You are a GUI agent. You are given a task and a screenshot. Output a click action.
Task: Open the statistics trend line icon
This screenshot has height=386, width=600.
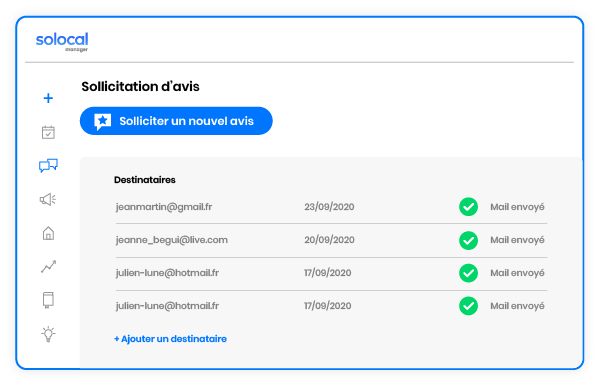coord(49,267)
